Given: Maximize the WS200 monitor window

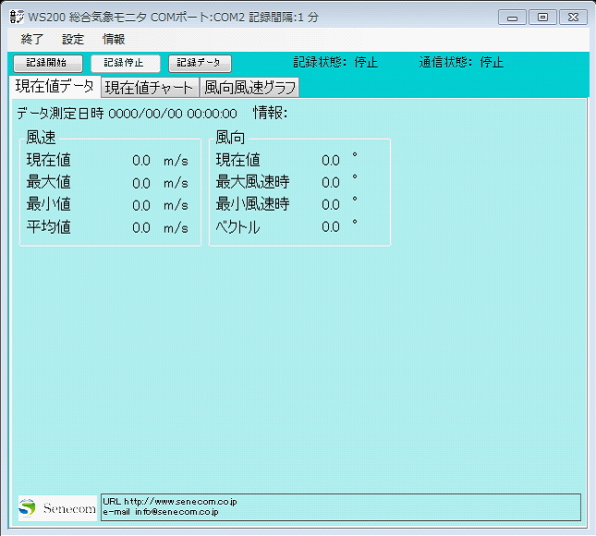Looking at the screenshot, I should point(542,17).
